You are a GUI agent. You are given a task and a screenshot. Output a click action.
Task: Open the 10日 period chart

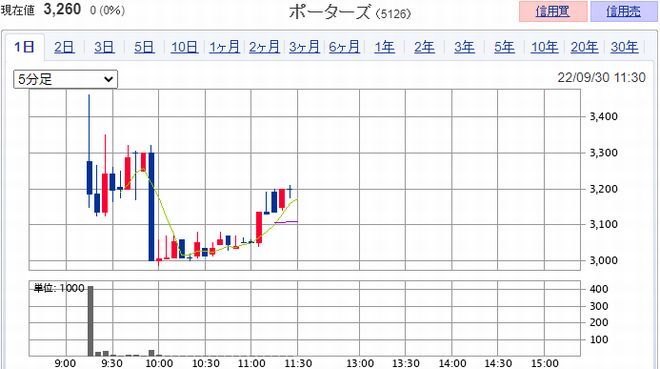(184, 47)
